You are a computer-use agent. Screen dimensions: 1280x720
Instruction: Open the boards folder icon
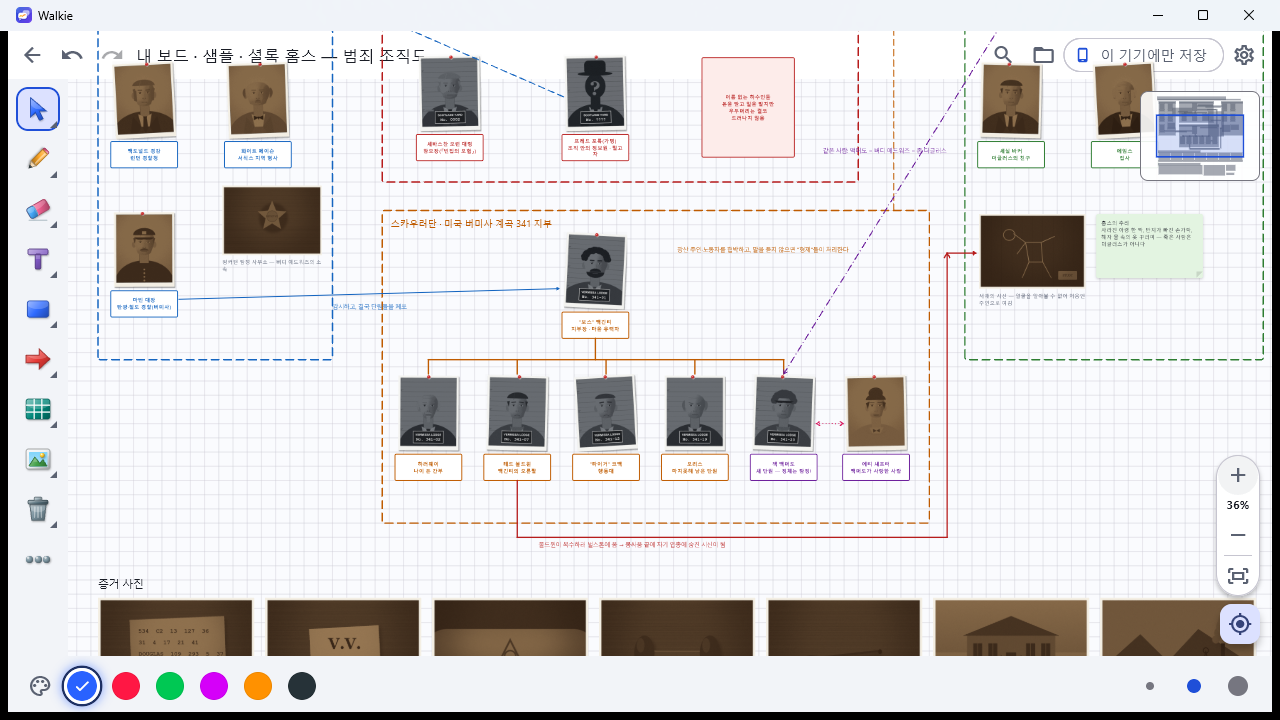click(1043, 55)
